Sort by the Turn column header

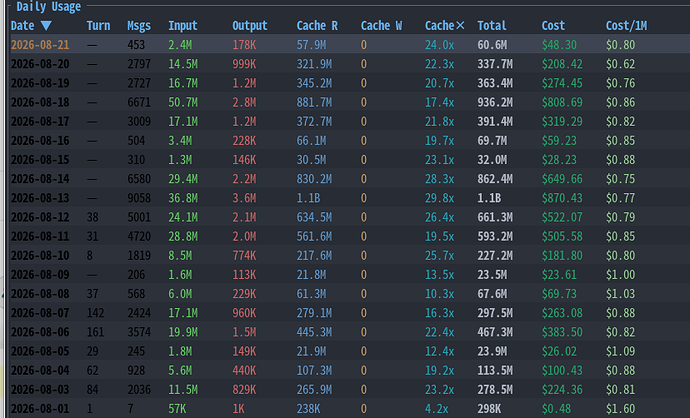(98, 26)
